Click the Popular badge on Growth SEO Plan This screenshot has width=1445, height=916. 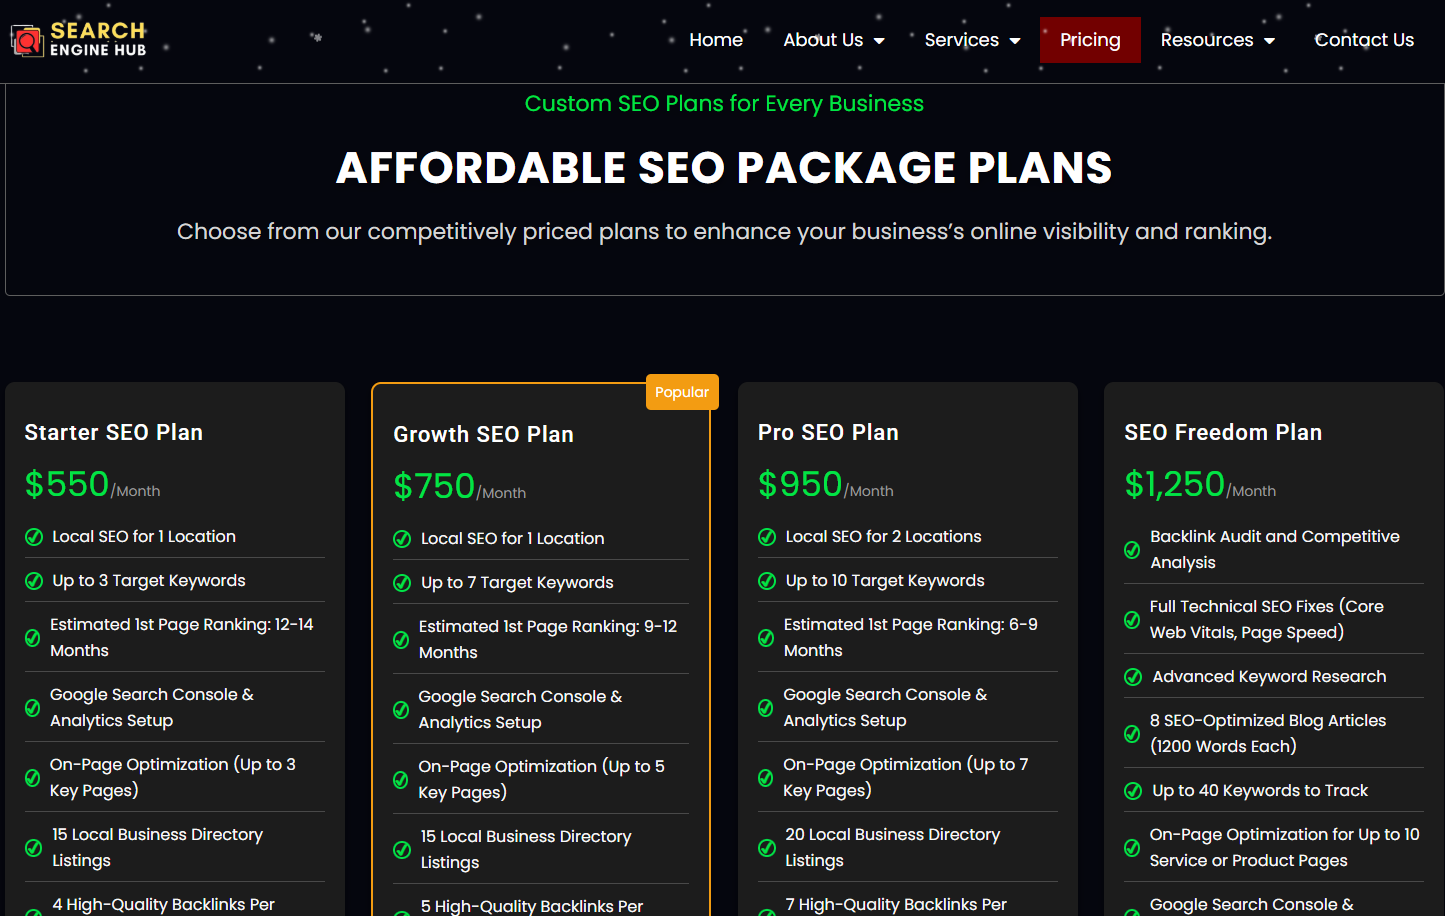[682, 391]
